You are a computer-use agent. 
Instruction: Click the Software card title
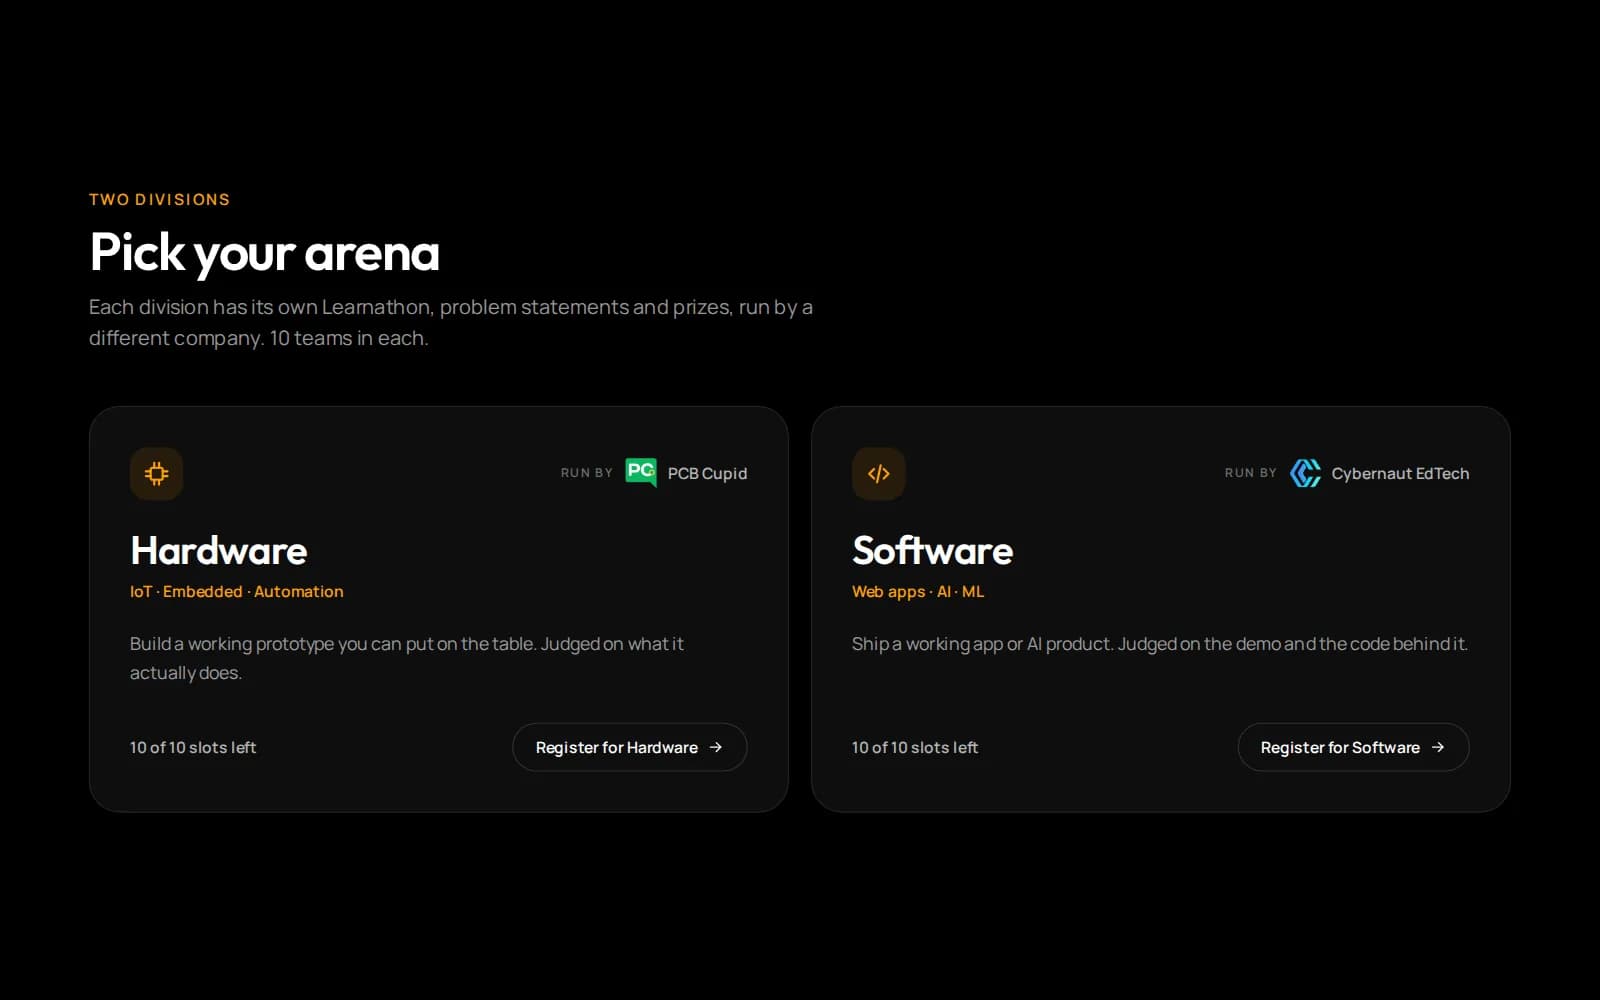tap(932, 550)
